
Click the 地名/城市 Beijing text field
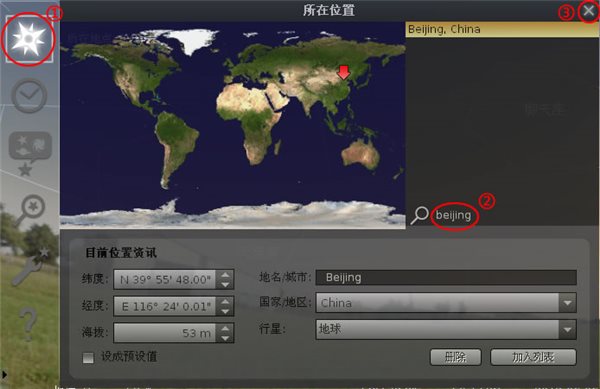[446, 278]
